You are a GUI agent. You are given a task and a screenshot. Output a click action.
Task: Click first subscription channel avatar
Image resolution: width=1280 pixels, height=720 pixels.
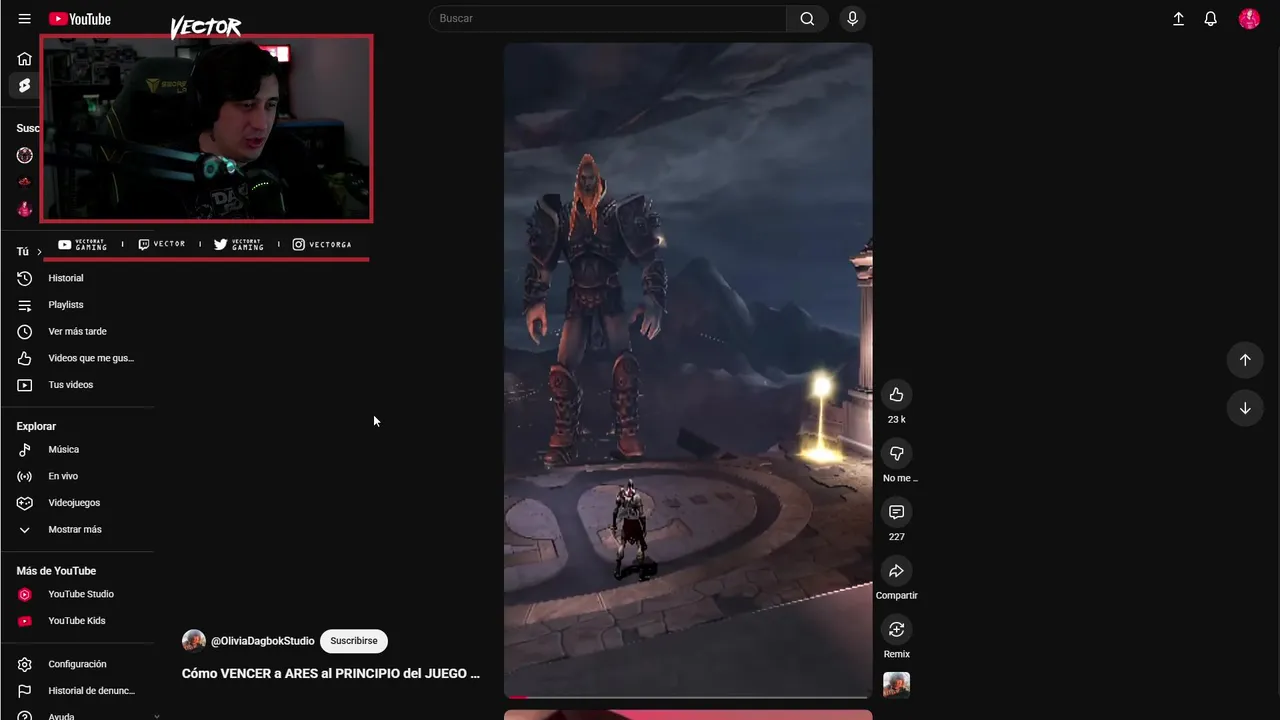(x=25, y=155)
